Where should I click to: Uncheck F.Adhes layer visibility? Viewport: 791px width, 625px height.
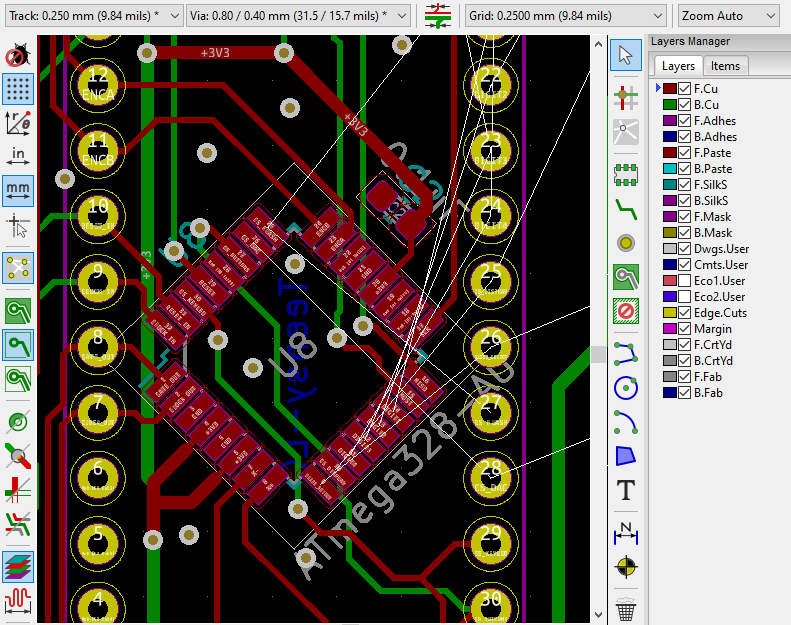pyautogui.click(x=684, y=121)
